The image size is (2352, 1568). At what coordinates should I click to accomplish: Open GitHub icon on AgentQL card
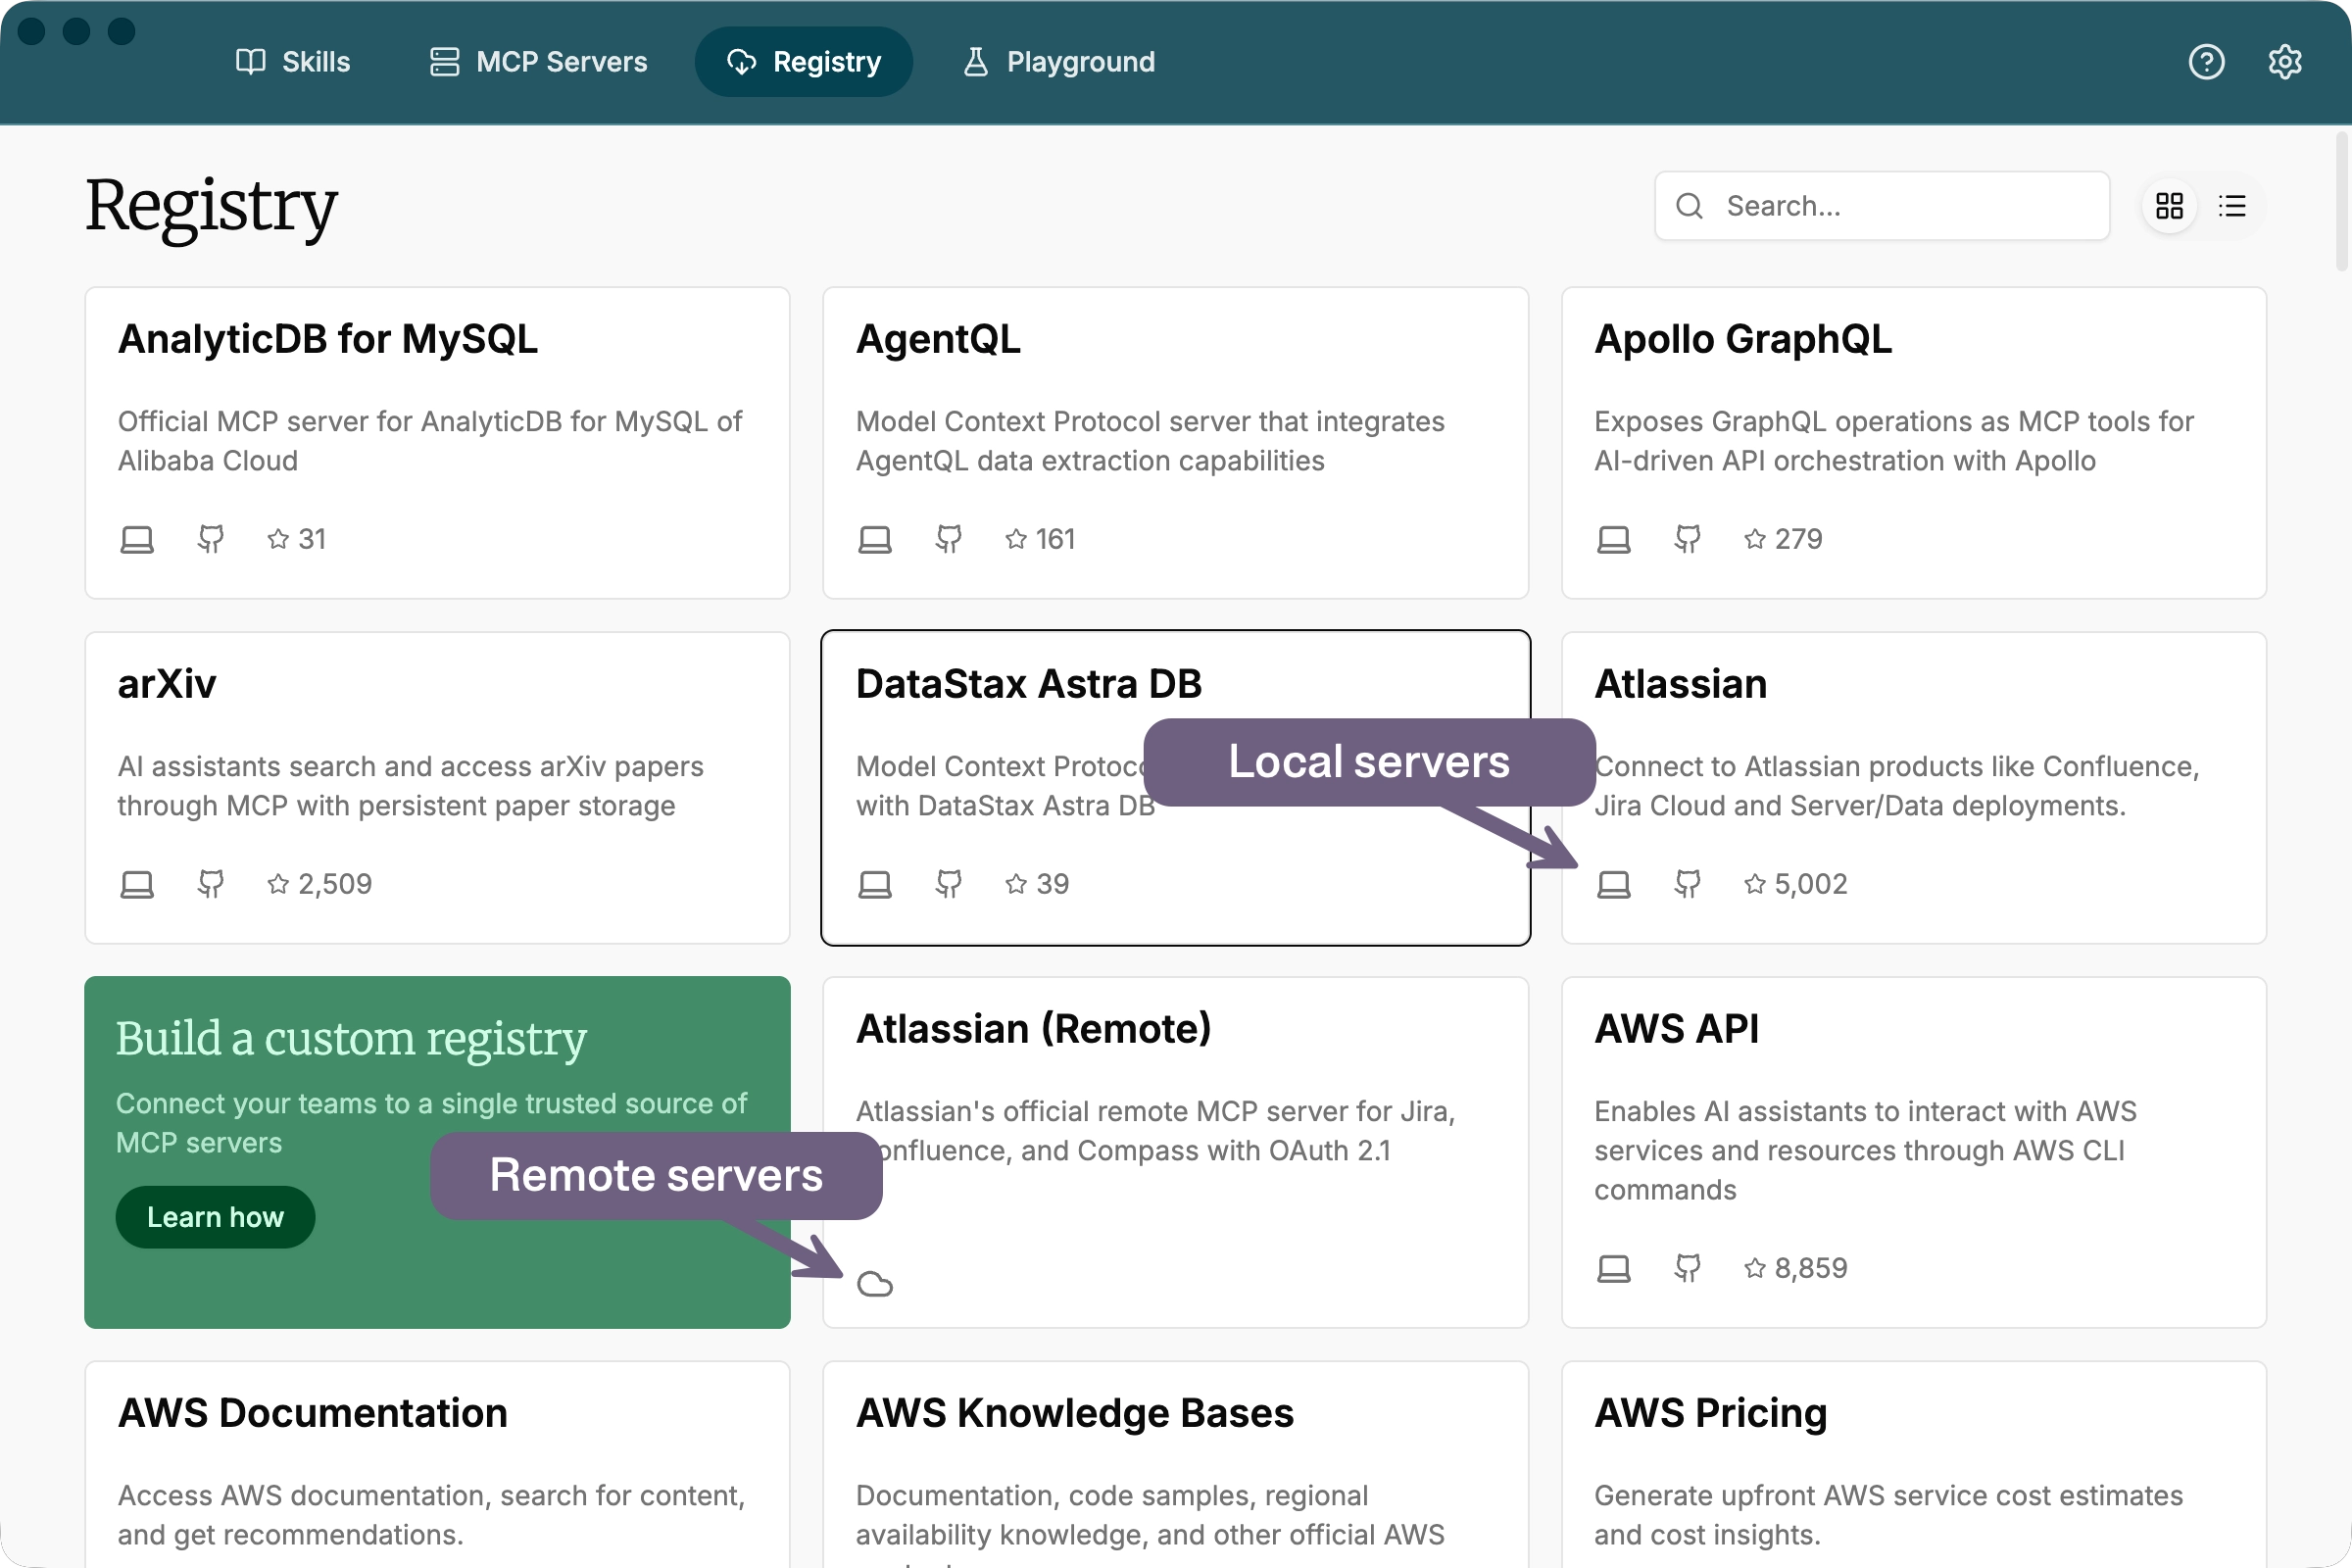pos(949,540)
